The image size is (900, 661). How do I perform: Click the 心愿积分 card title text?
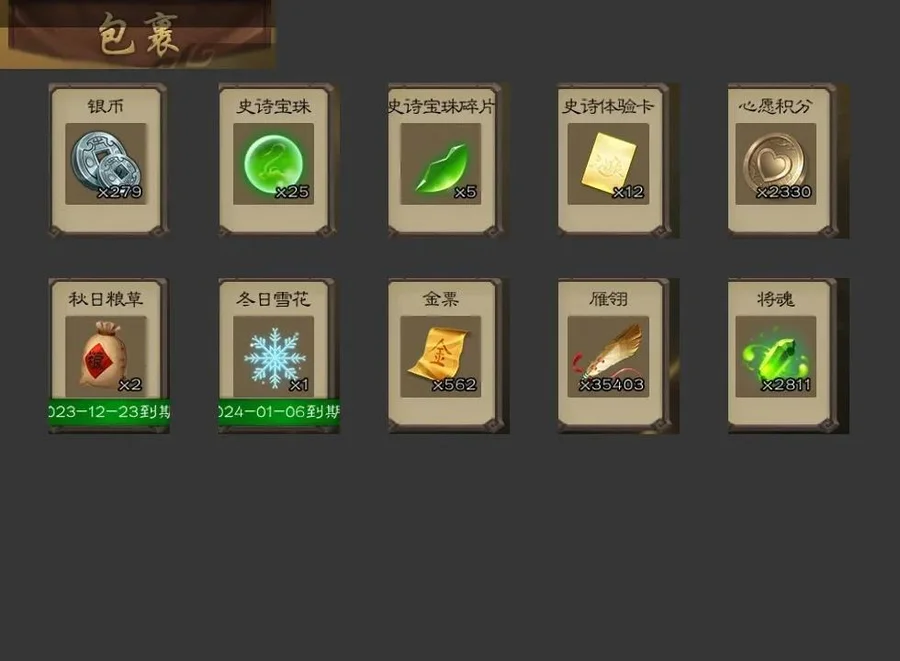click(x=776, y=106)
